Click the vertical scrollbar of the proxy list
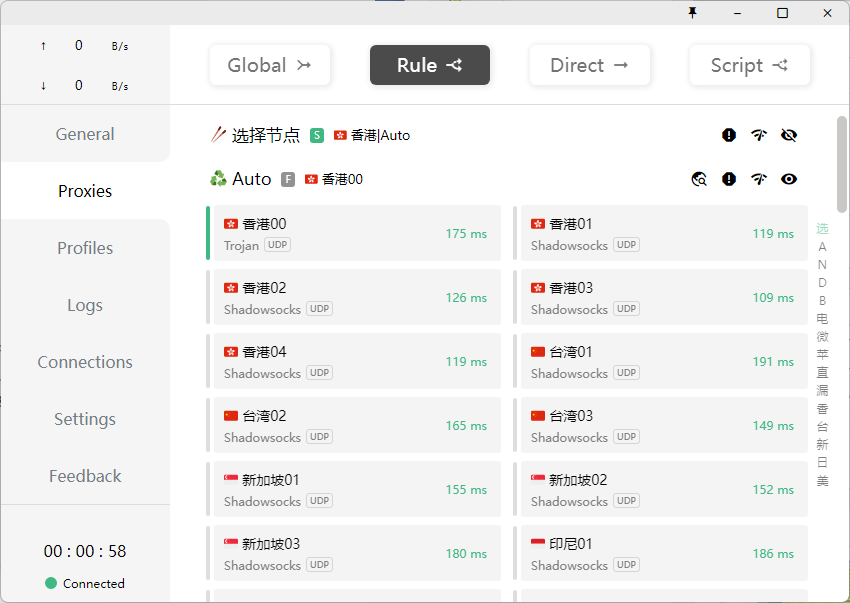The image size is (850, 603). [x=842, y=165]
